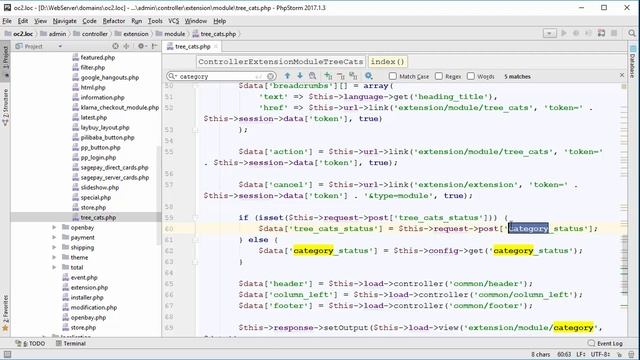Open Project panel settings gear
Image resolution: width=640 pixels, height=360 pixels.
point(141,46)
